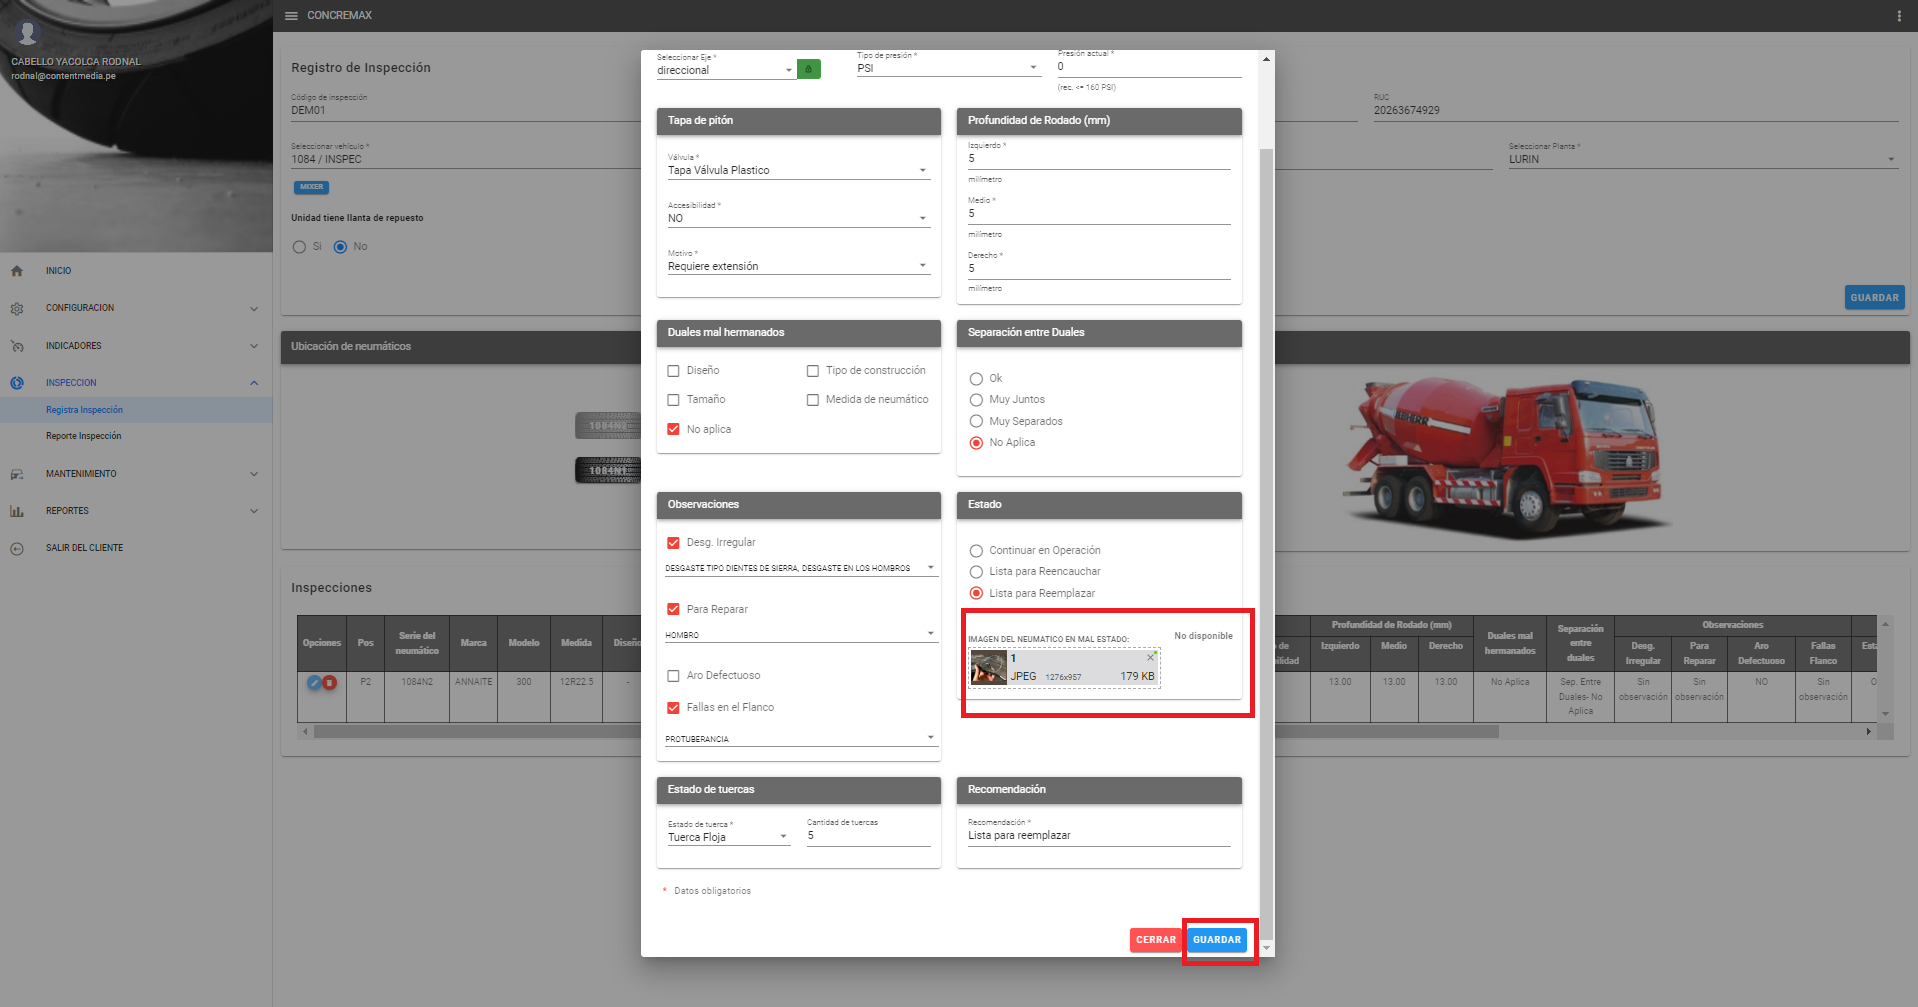Click the GUARDAR button in the dialog
The image size is (1918, 1007).
click(x=1216, y=940)
